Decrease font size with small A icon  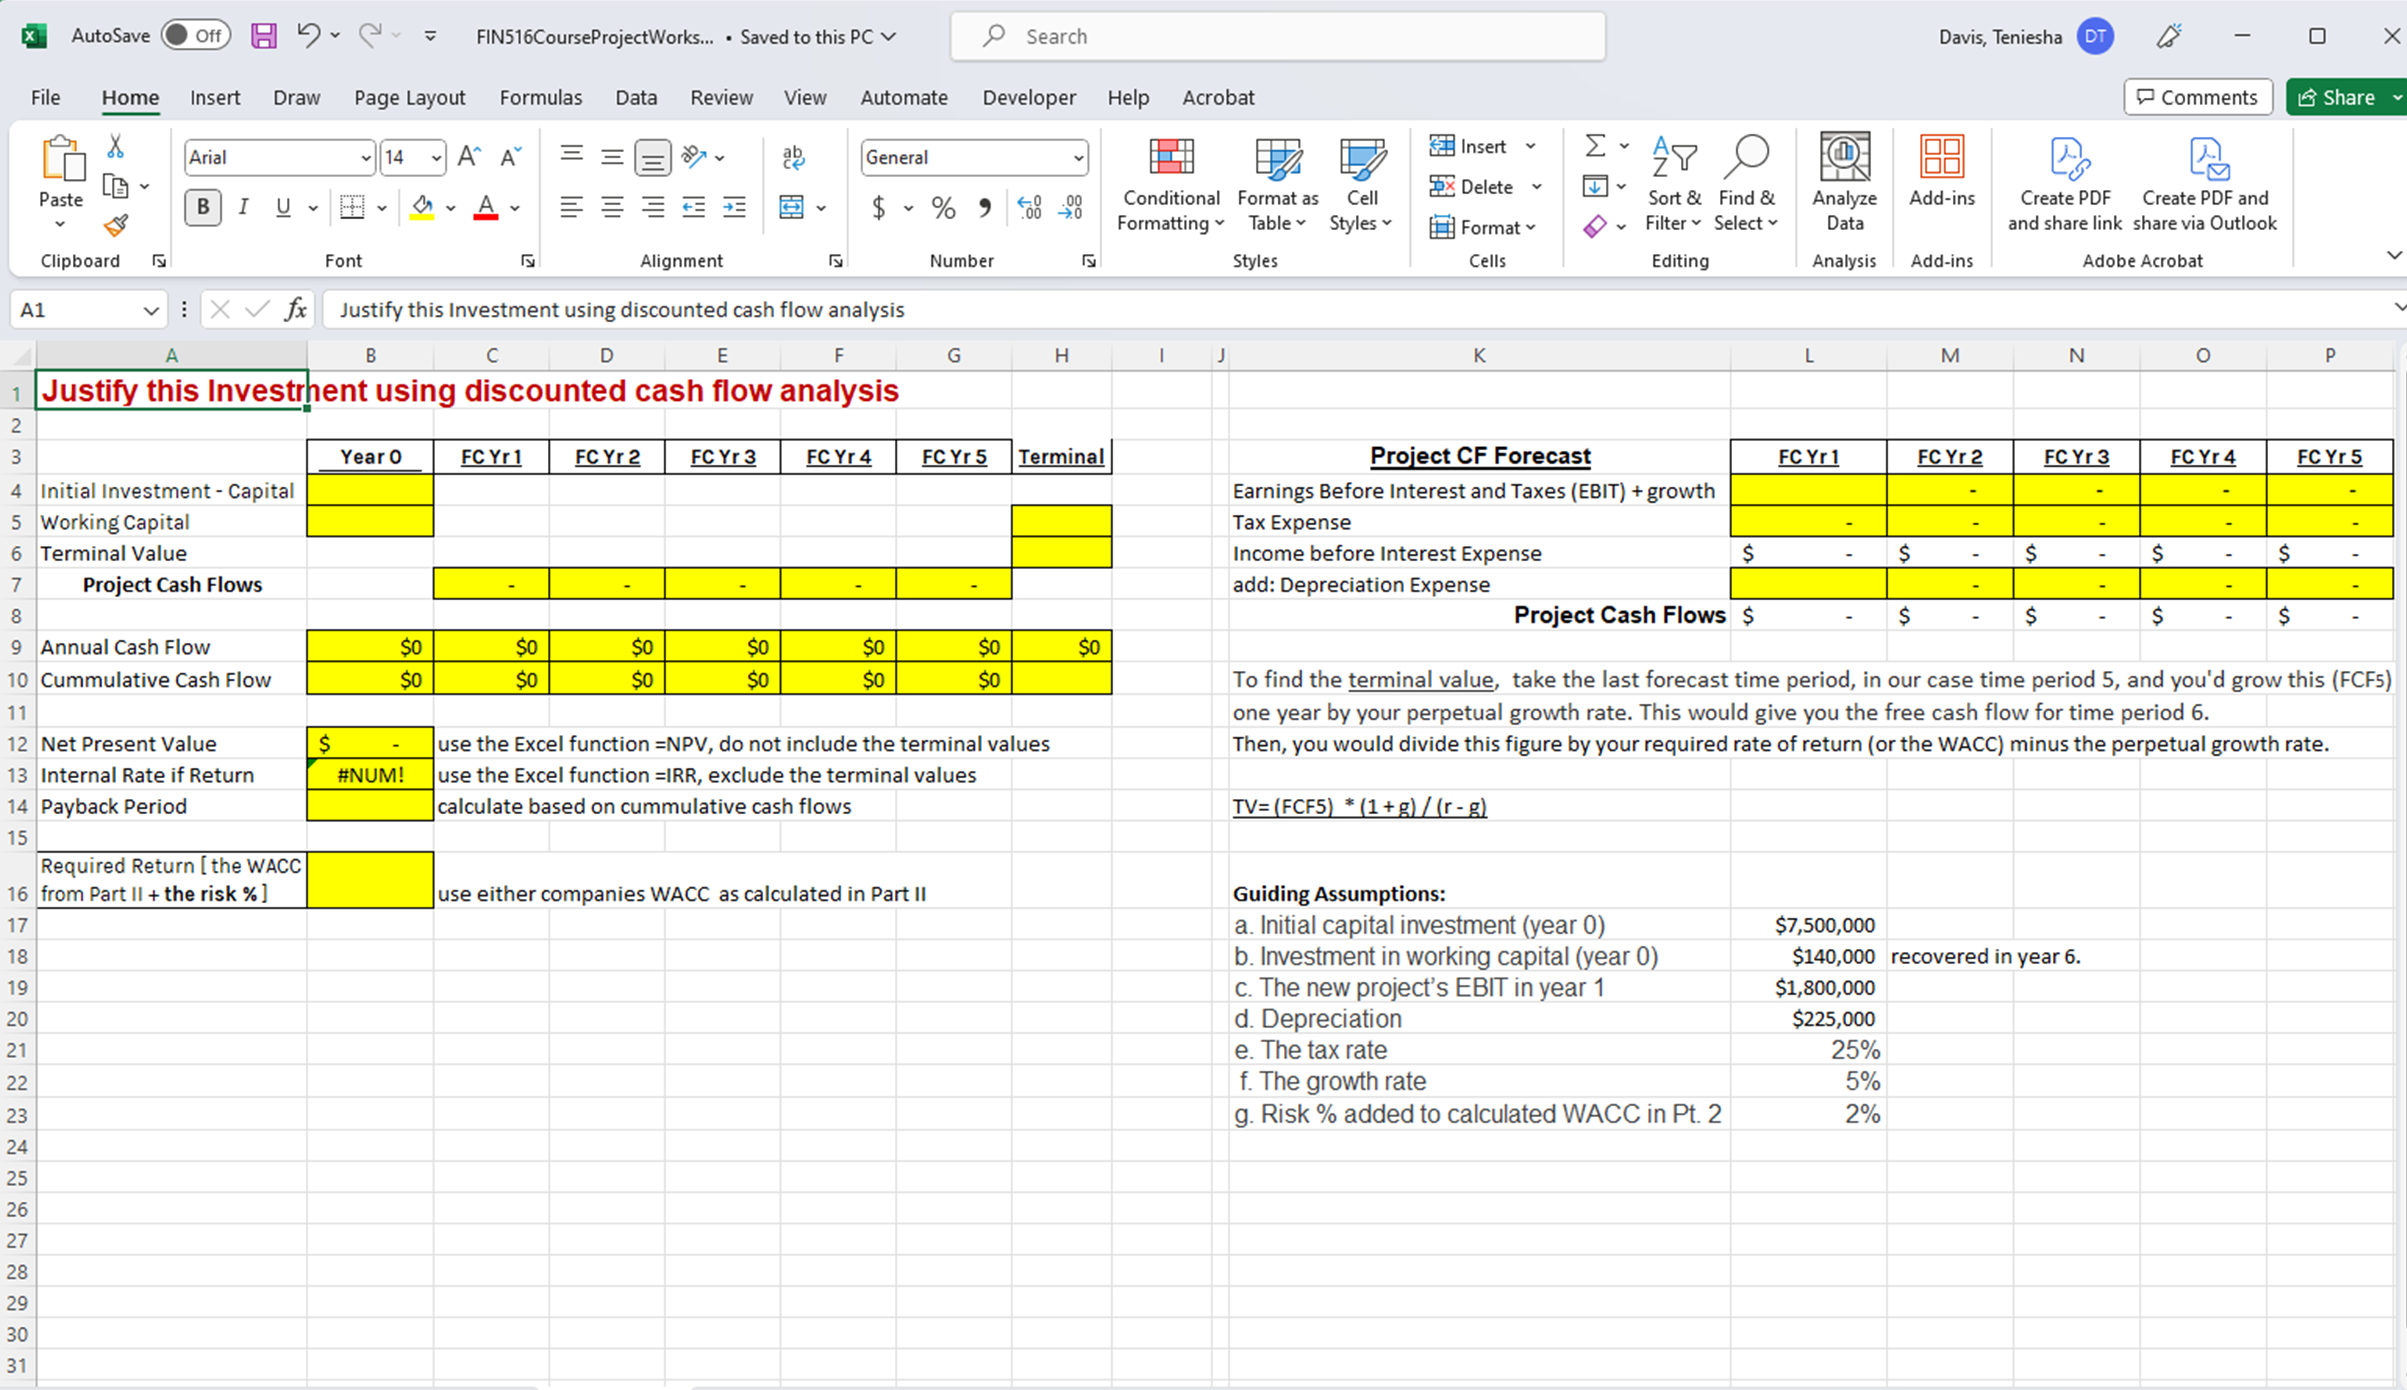[510, 157]
